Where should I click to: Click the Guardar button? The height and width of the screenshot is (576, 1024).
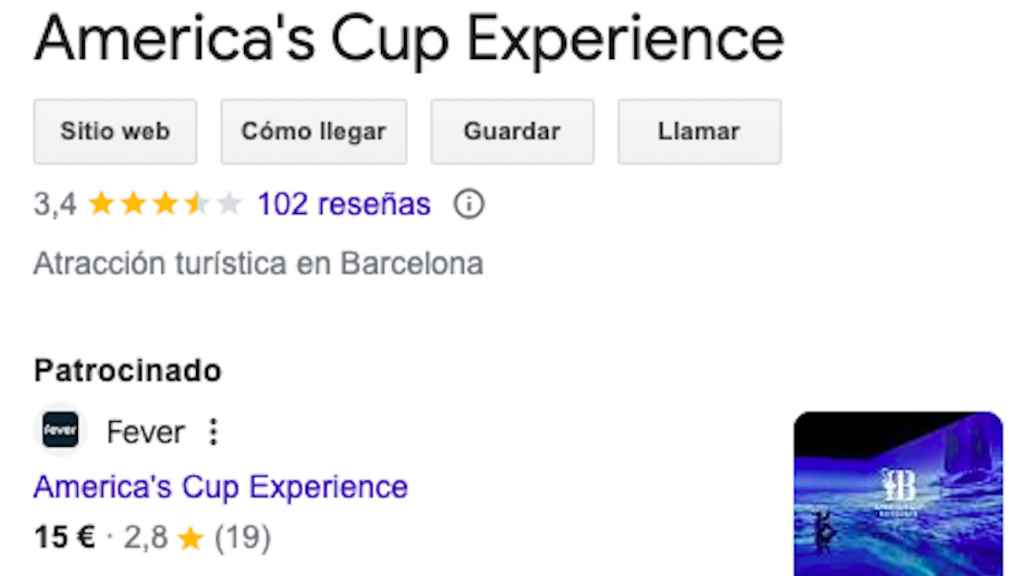pos(512,131)
